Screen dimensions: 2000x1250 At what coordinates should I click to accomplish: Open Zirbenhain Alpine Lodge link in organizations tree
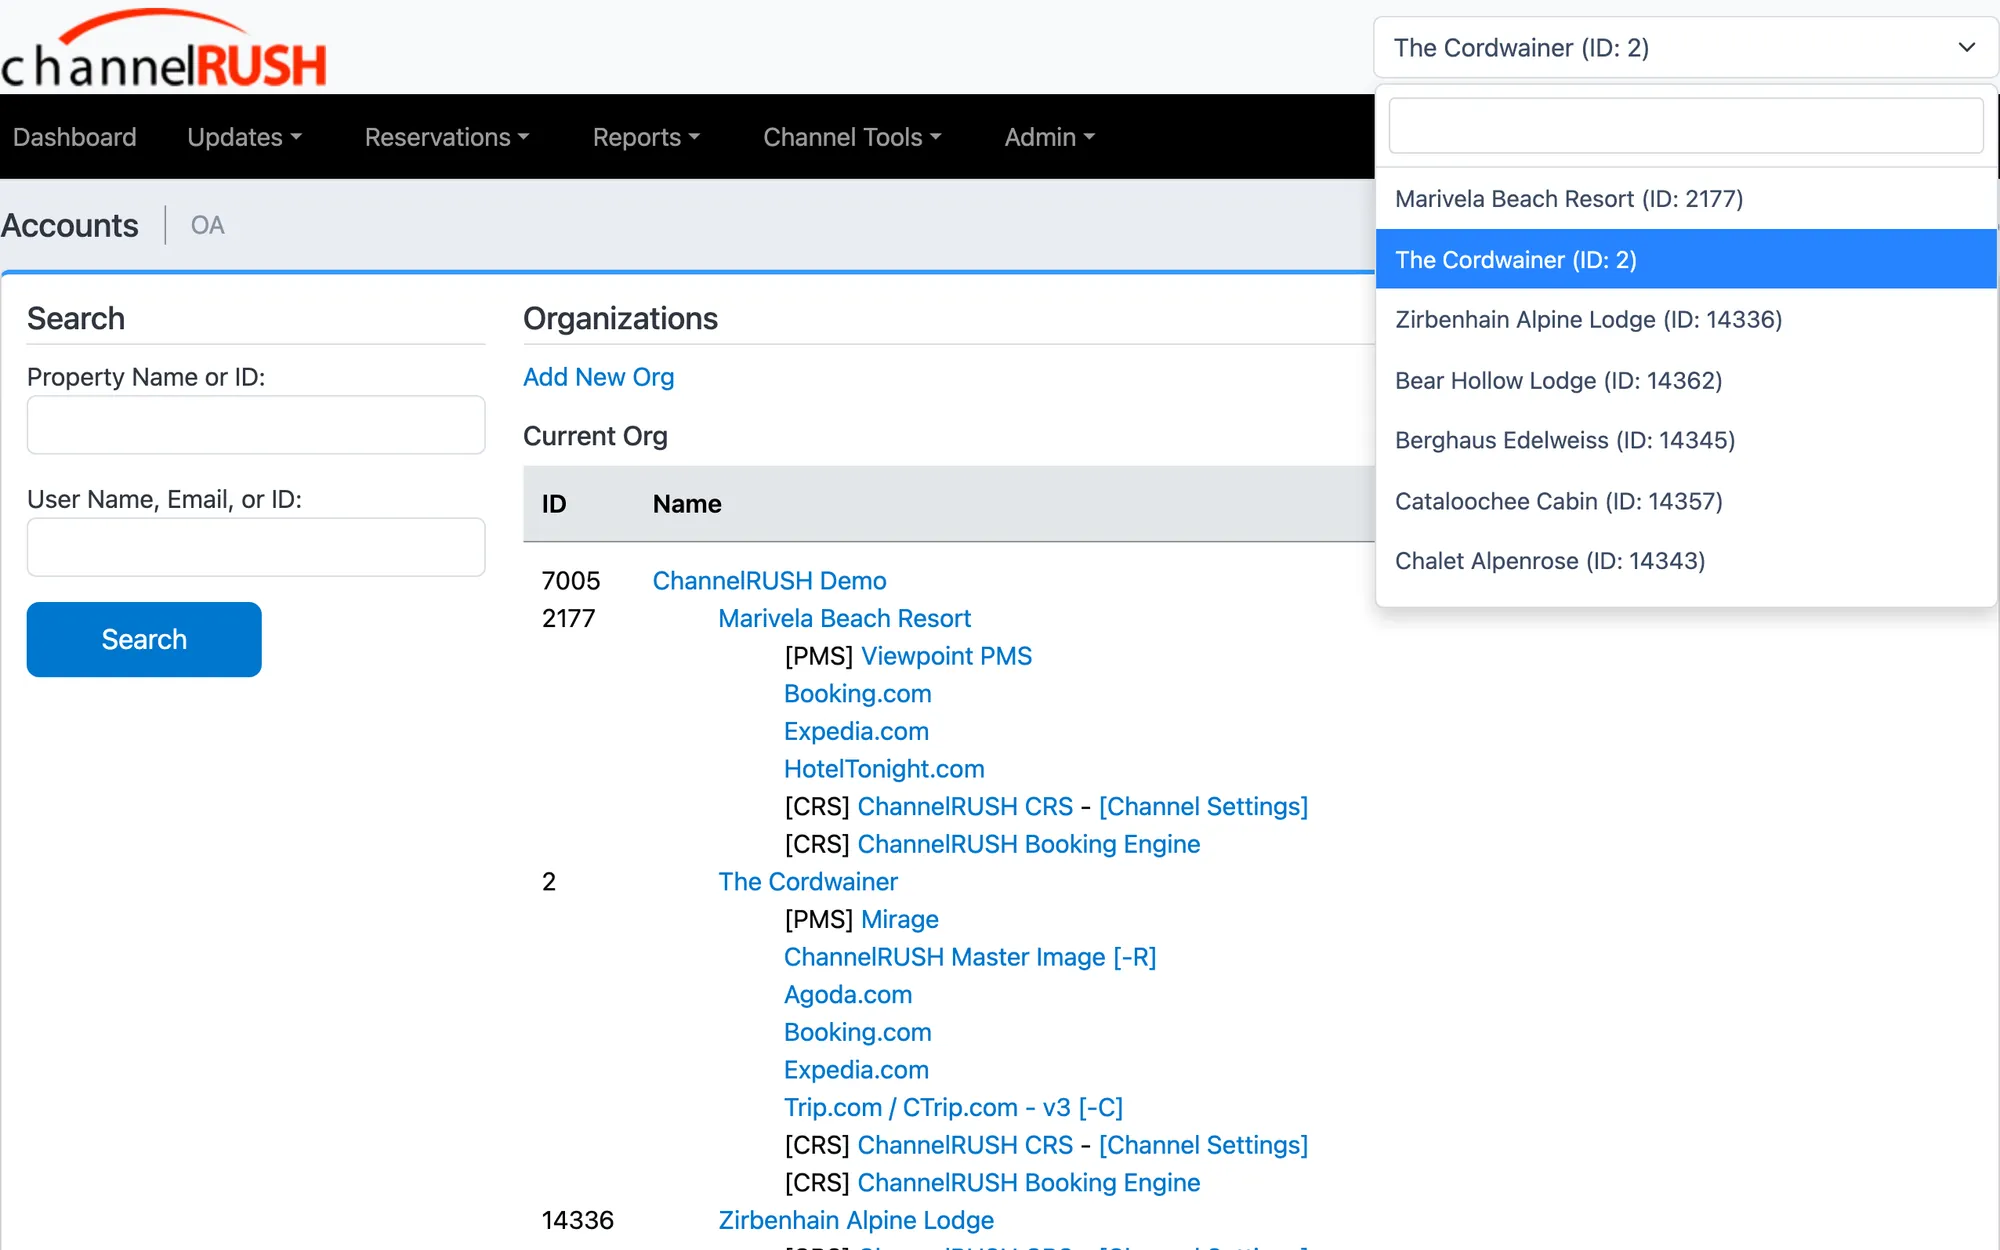pyautogui.click(x=856, y=1221)
